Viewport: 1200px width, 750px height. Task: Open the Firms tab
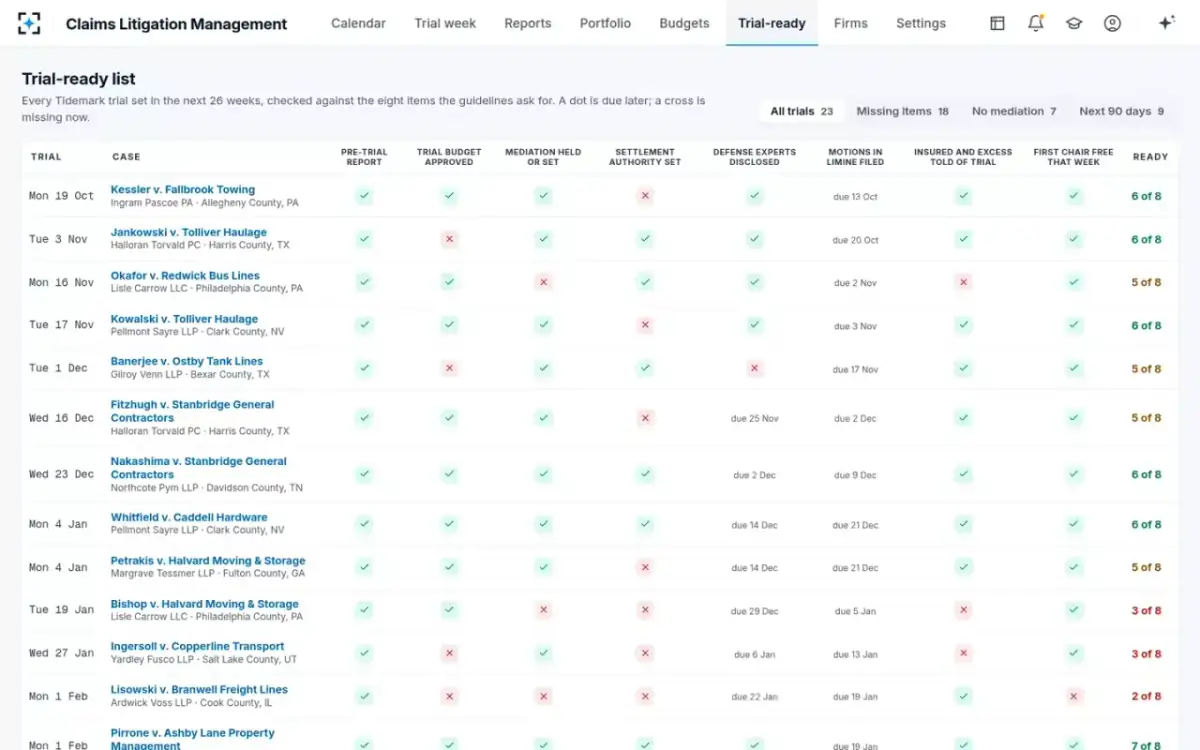(851, 23)
